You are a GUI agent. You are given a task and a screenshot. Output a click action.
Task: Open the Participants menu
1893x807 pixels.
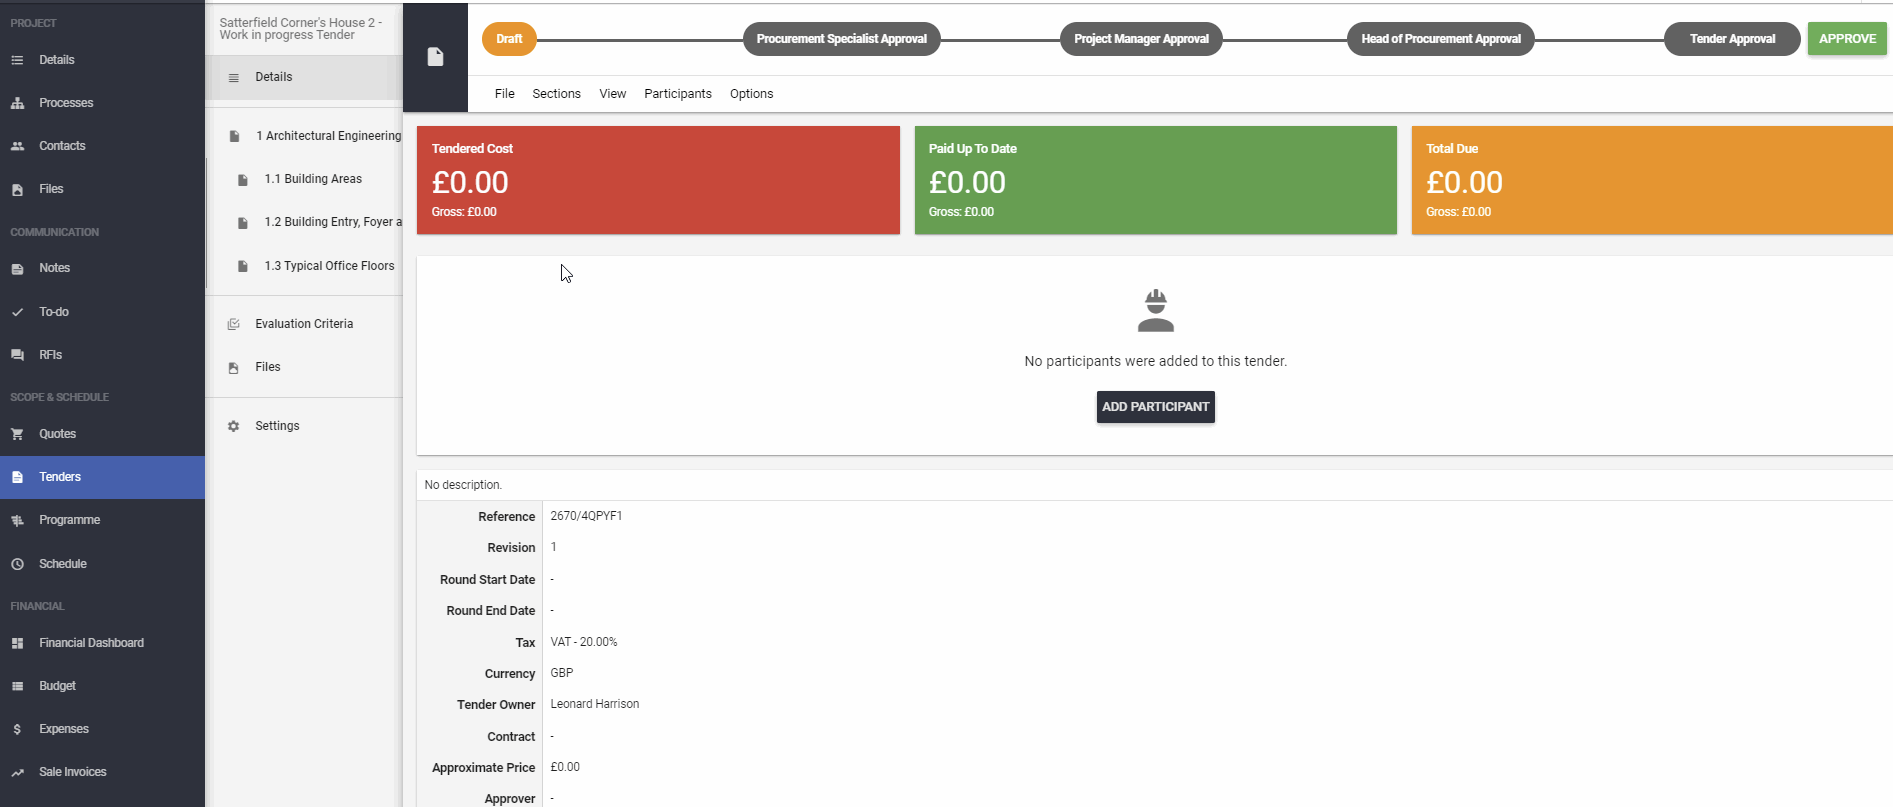coord(677,94)
